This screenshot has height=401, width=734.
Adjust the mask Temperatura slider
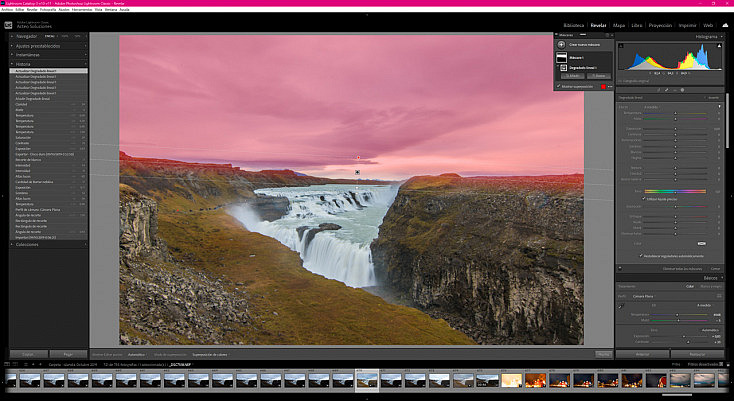[x=675, y=113]
